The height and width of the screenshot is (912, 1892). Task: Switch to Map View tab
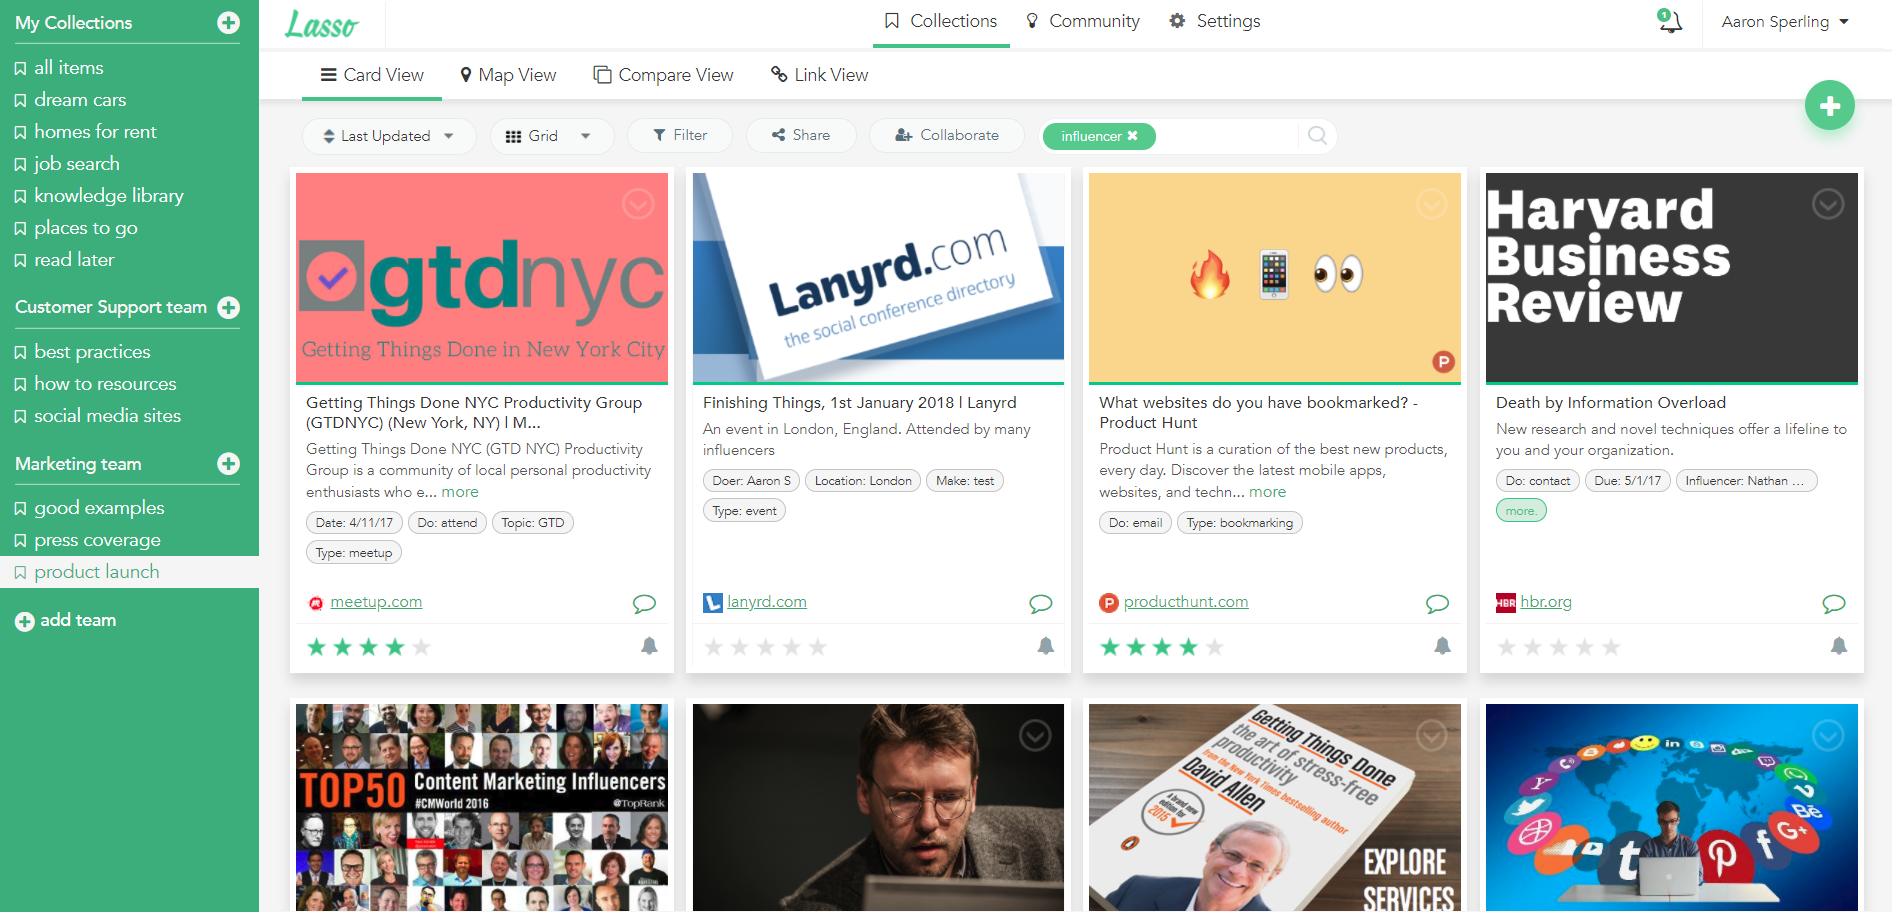tap(507, 75)
